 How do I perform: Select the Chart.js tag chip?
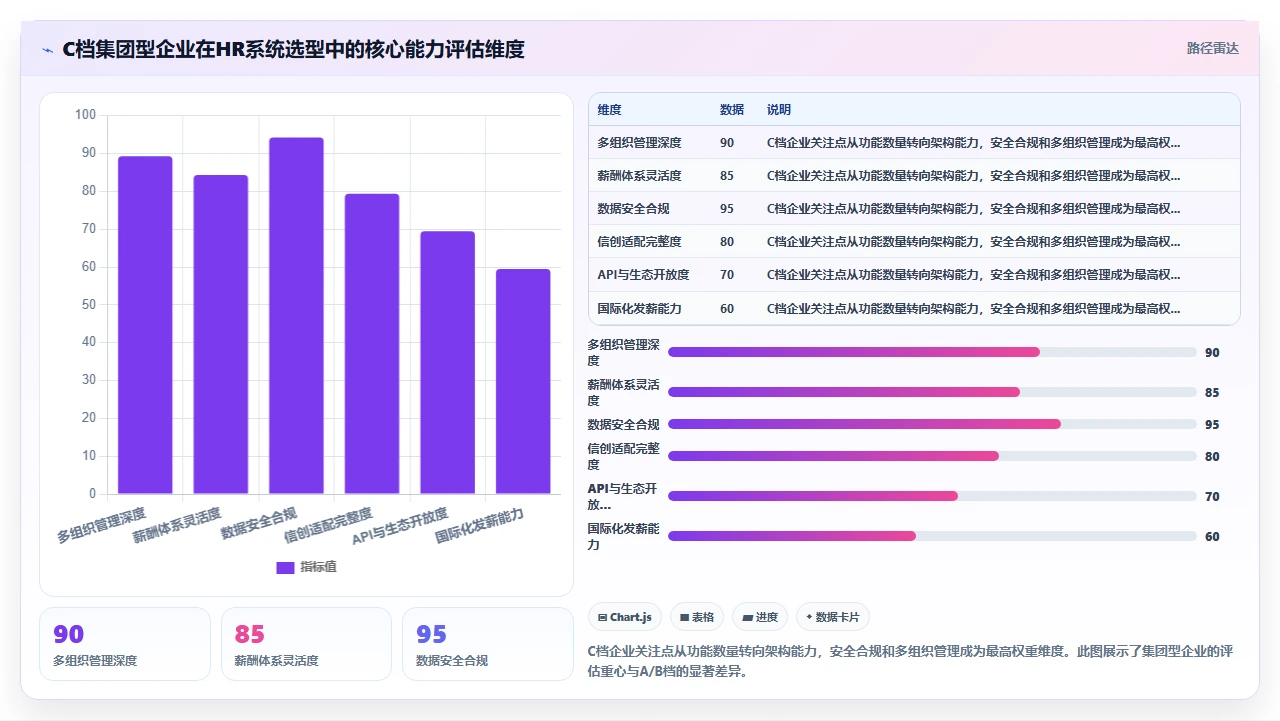[625, 617]
